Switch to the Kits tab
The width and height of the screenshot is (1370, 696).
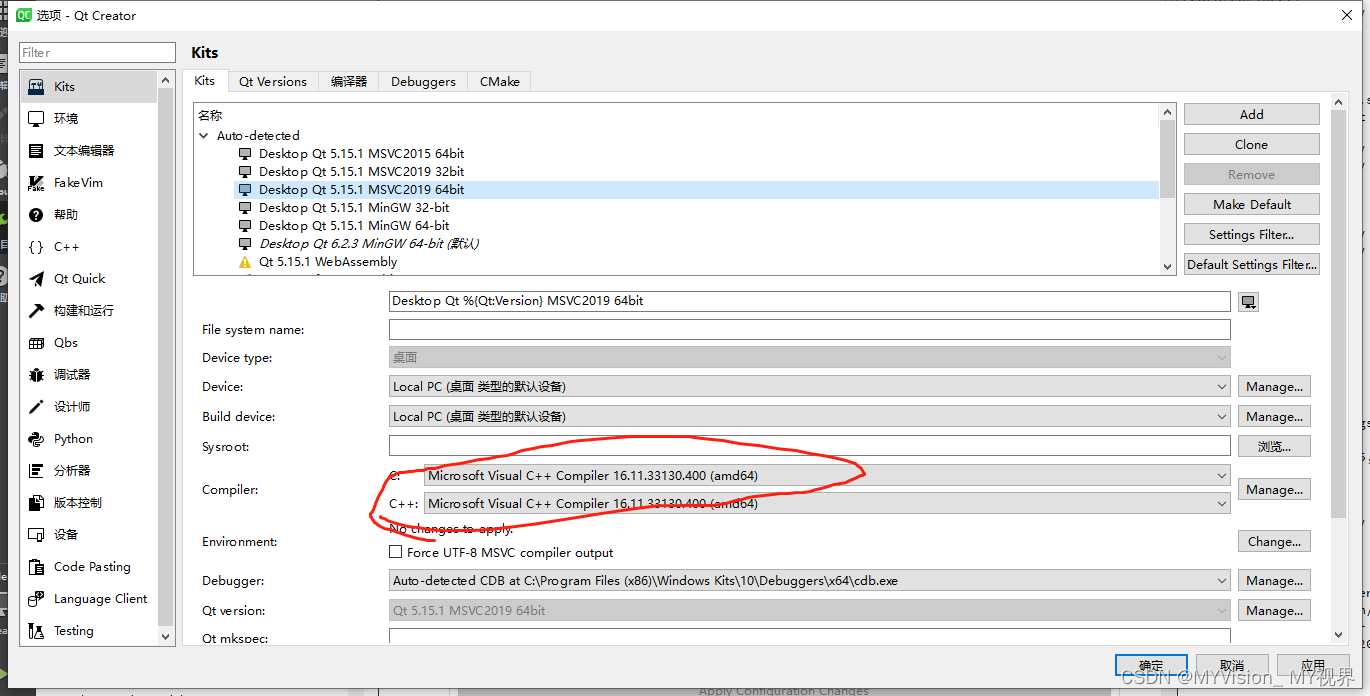[x=205, y=81]
